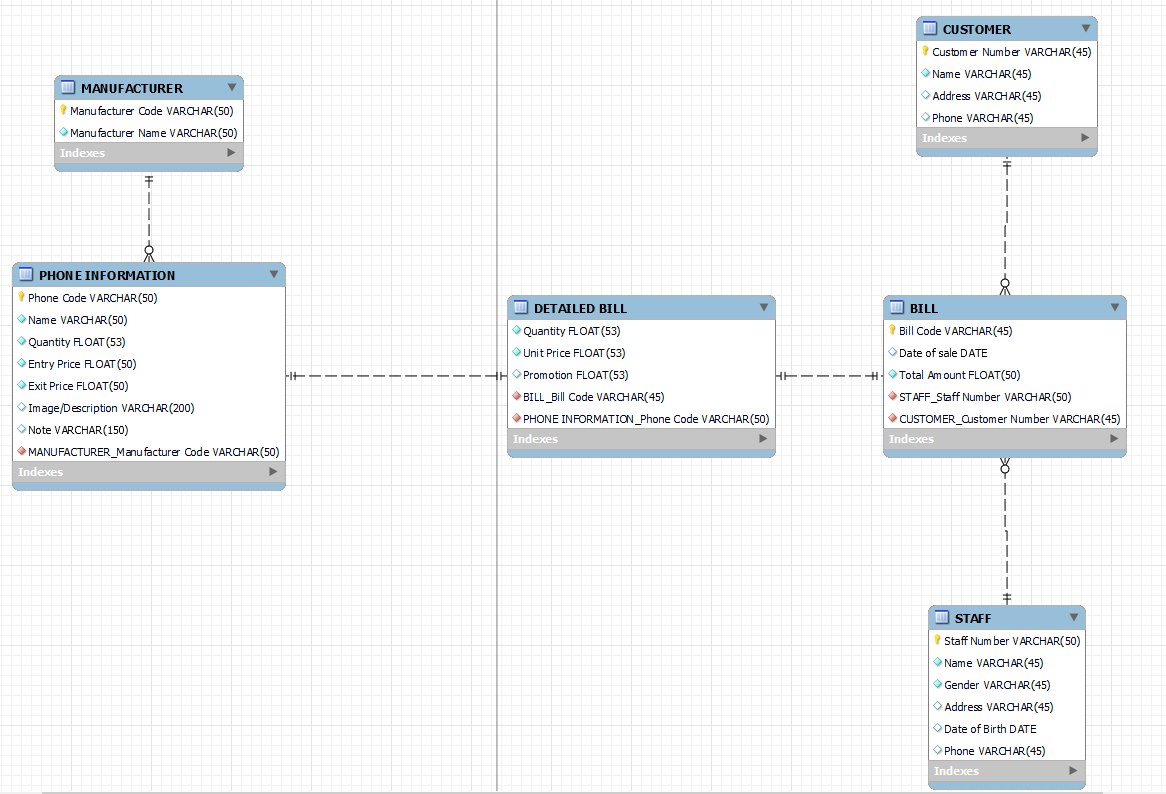Collapse the BILL table using its header arrow
Image resolution: width=1166 pixels, height=794 pixels.
pyautogui.click(x=1114, y=307)
